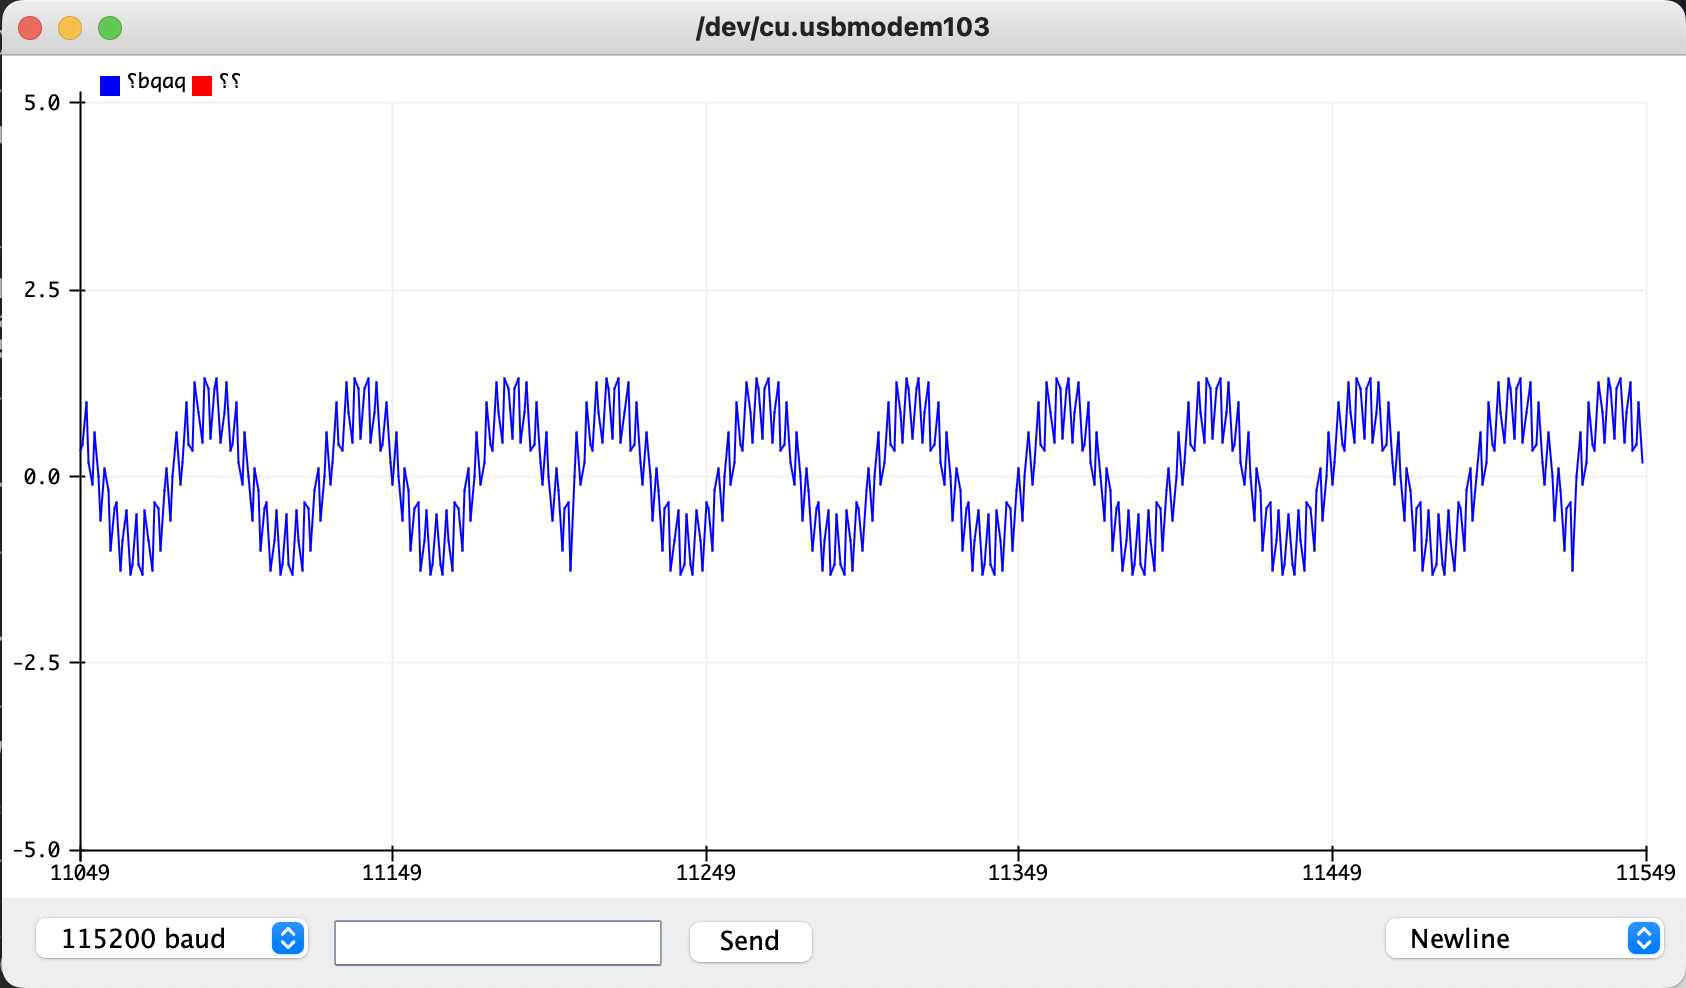Click the 5.0 y-axis label
Viewport: 1686px width, 988px height.
click(x=42, y=103)
